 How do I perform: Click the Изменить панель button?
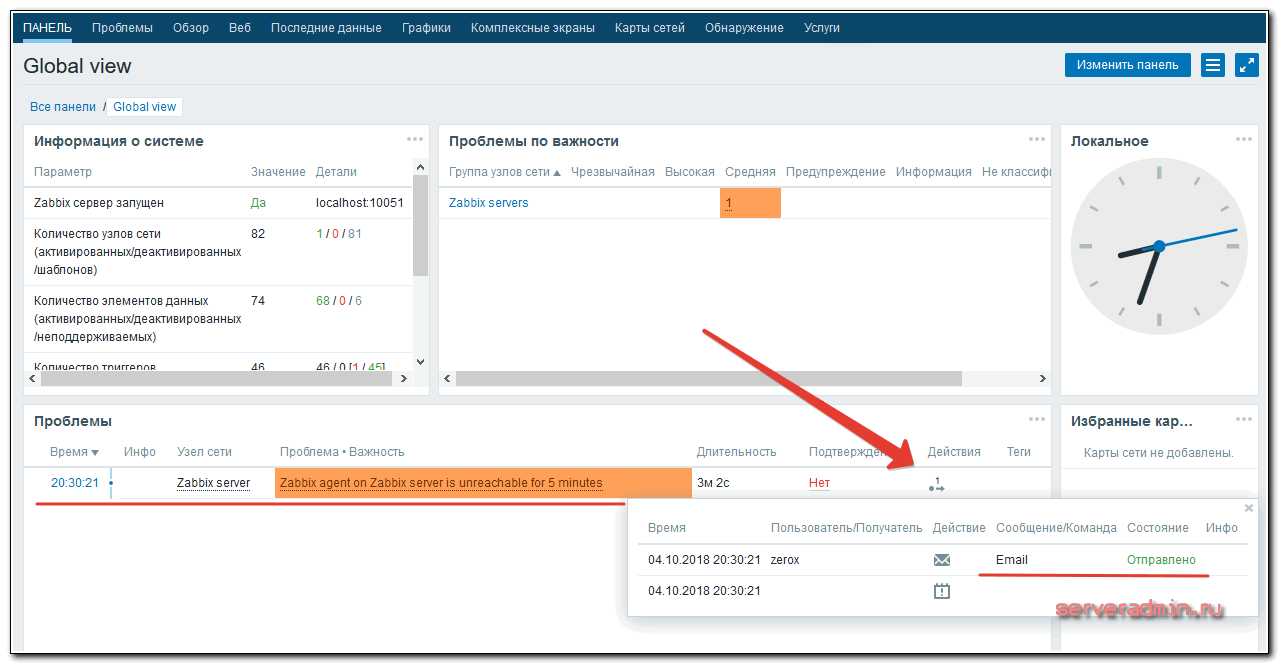pyautogui.click(x=1127, y=65)
